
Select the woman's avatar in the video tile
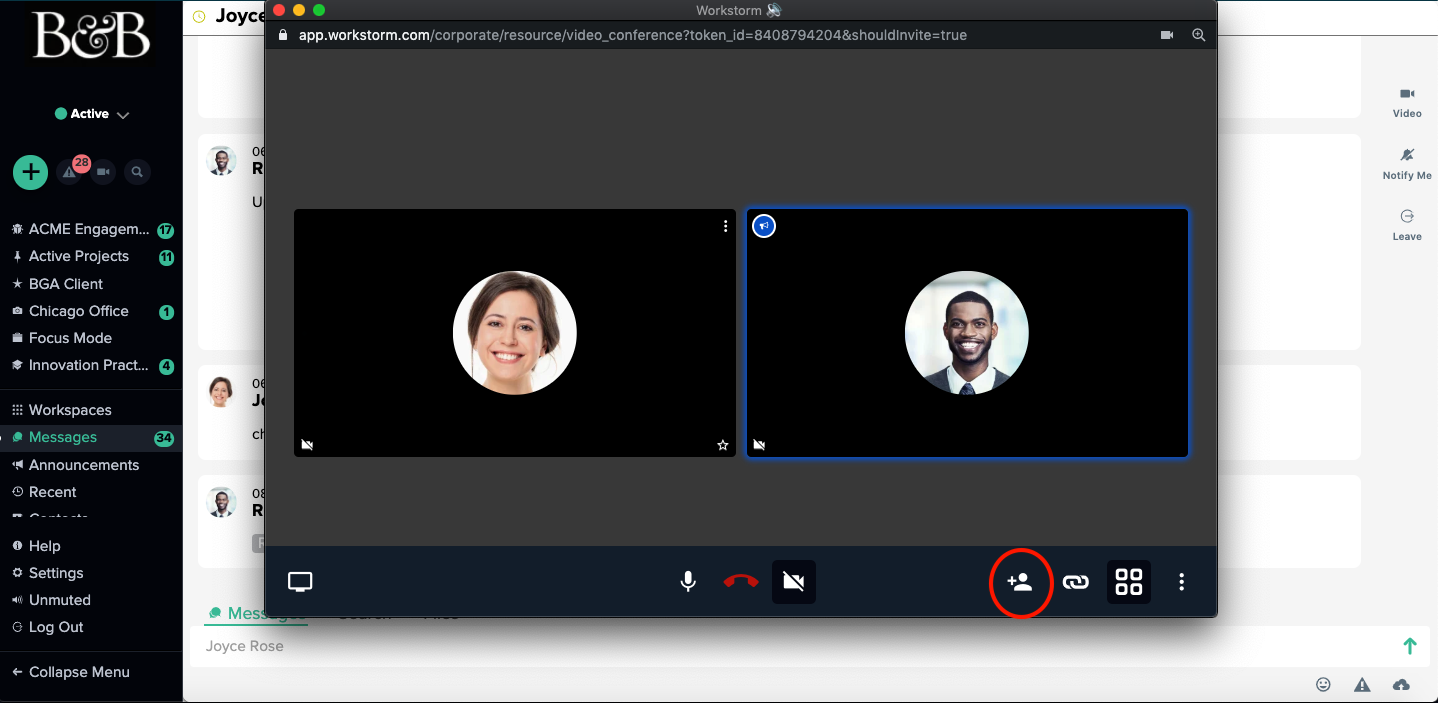coord(515,333)
